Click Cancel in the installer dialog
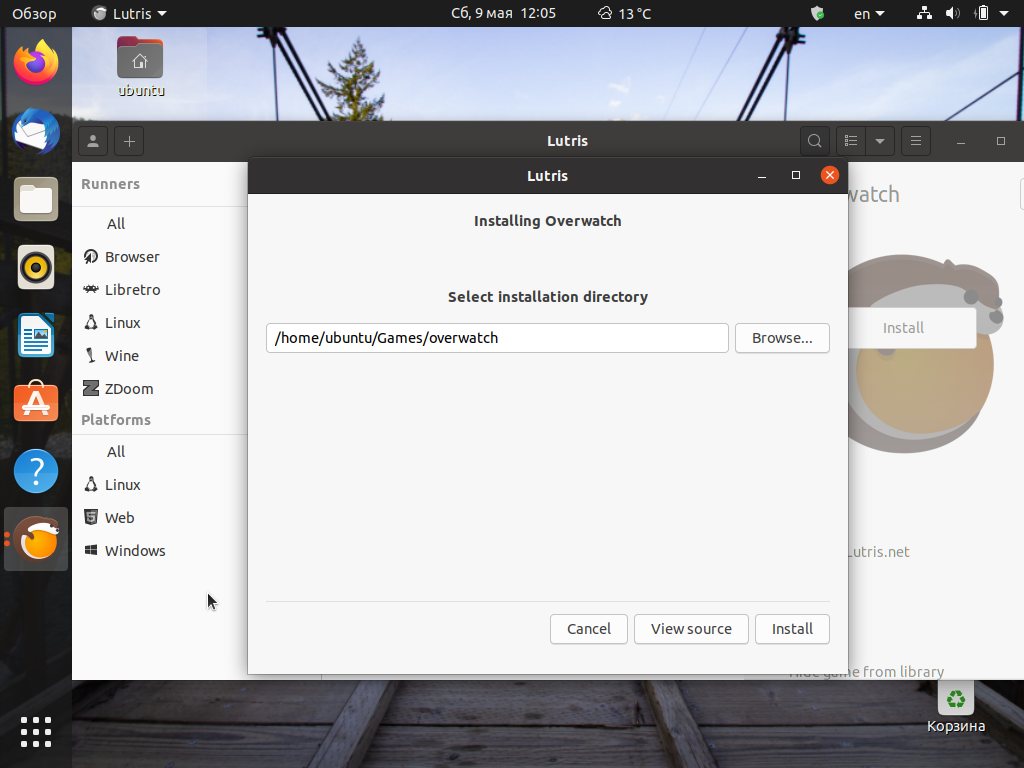1024x768 pixels. 588,629
